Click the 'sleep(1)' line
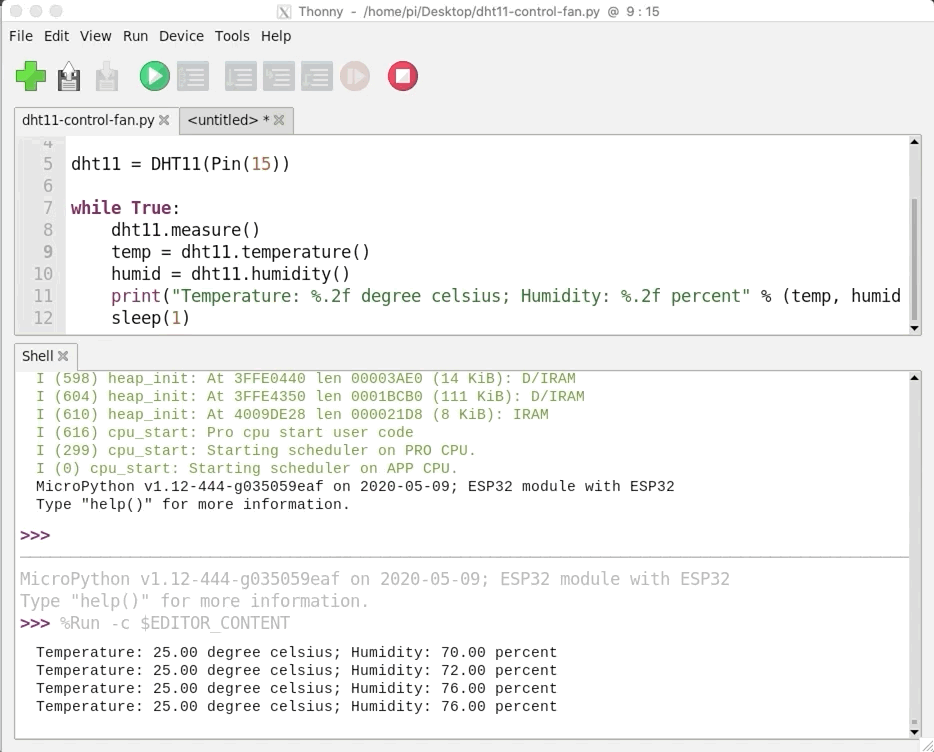The height and width of the screenshot is (752, 934). click(150, 318)
